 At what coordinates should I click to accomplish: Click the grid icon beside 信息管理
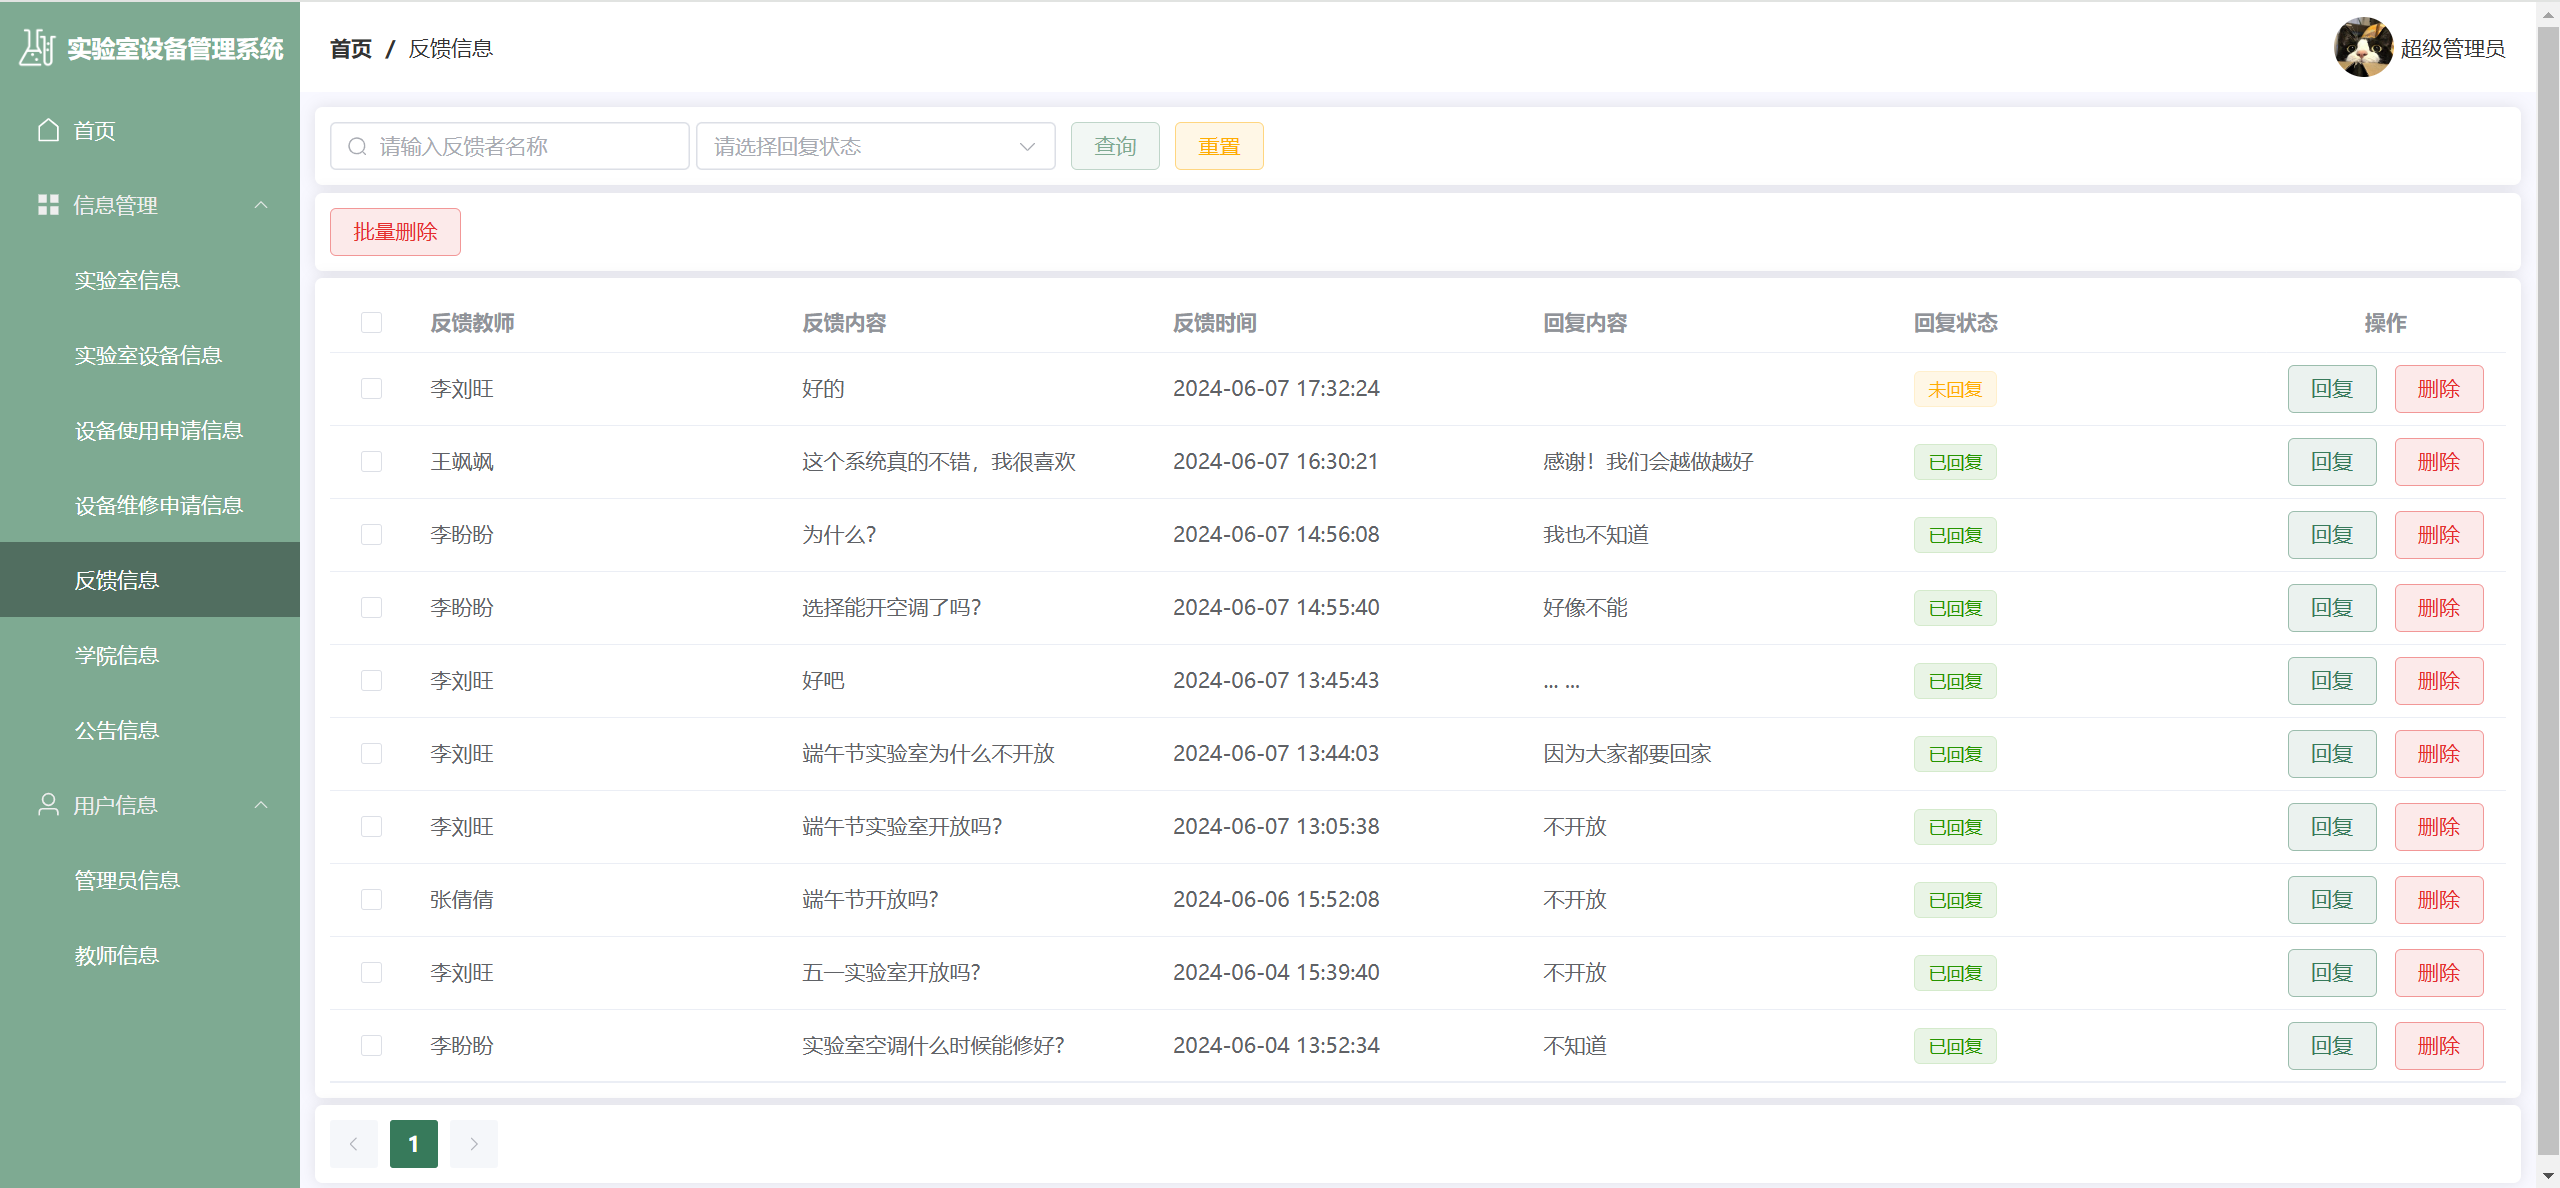coord(48,205)
